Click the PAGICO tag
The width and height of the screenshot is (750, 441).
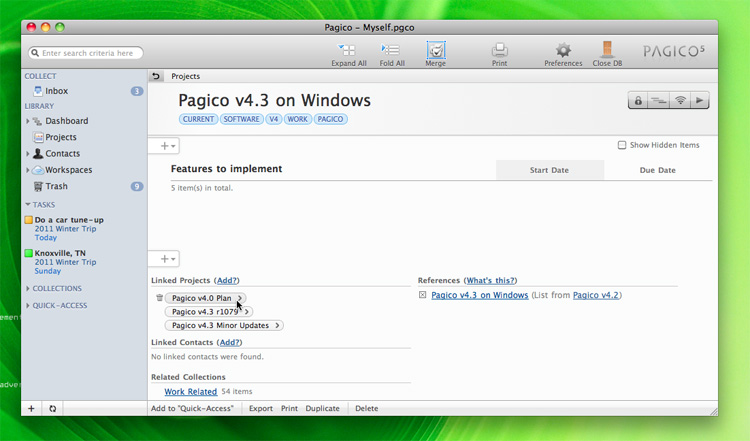pos(330,119)
